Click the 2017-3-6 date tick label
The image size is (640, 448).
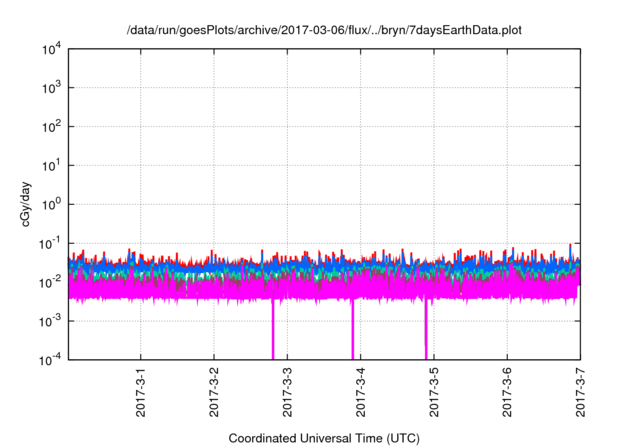pyautogui.click(x=507, y=392)
